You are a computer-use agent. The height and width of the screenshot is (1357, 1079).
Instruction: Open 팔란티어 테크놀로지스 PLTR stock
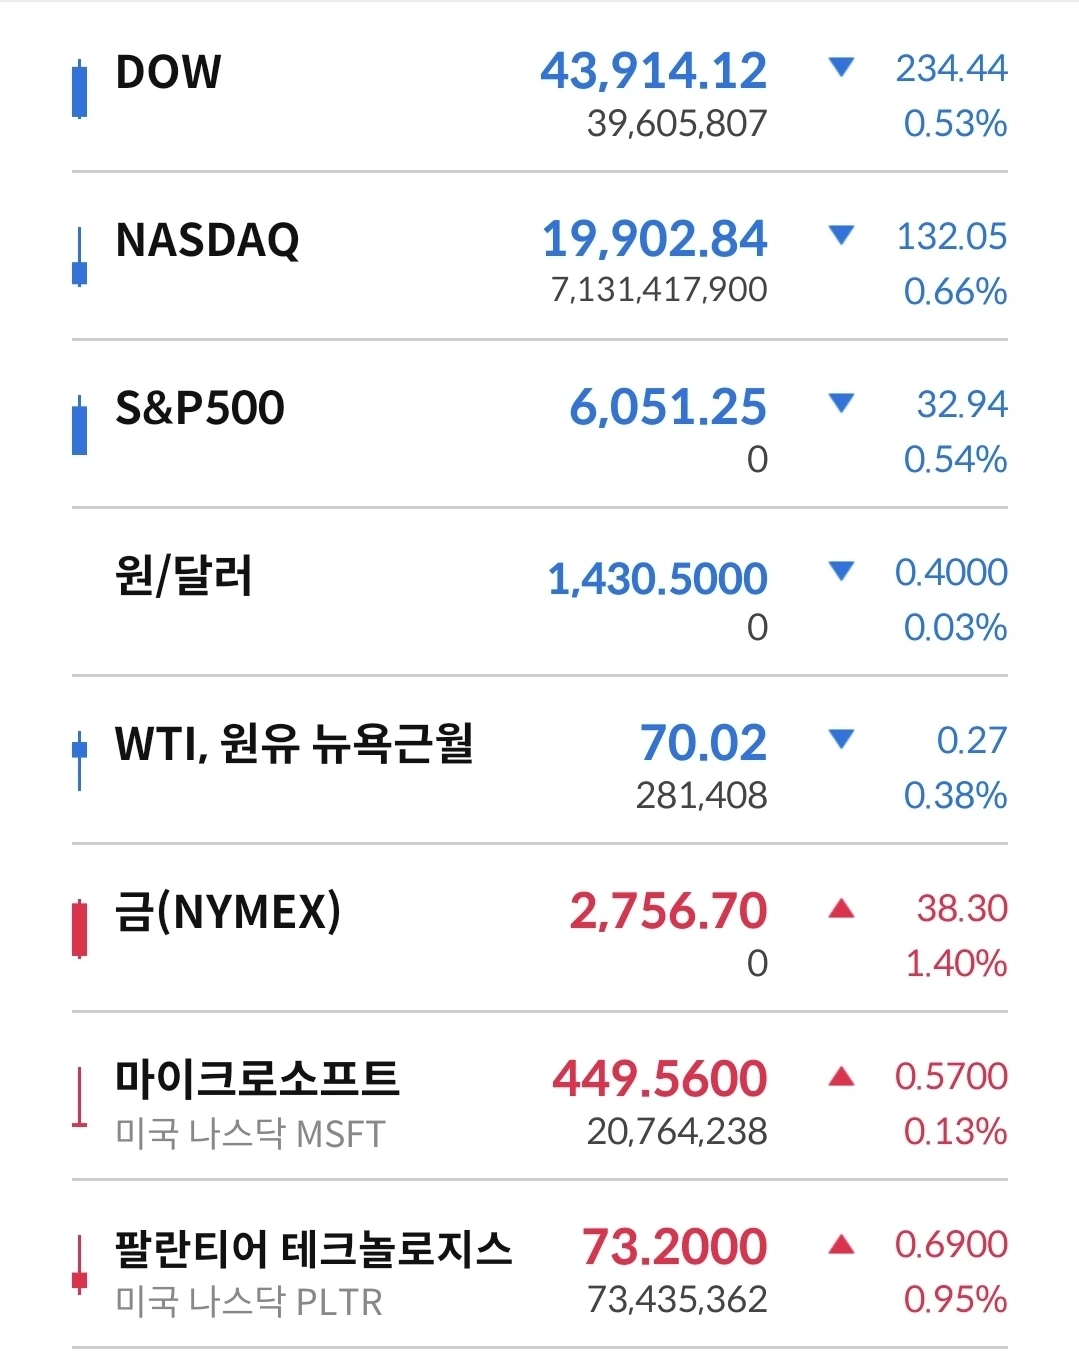[x=540, y=1265]
